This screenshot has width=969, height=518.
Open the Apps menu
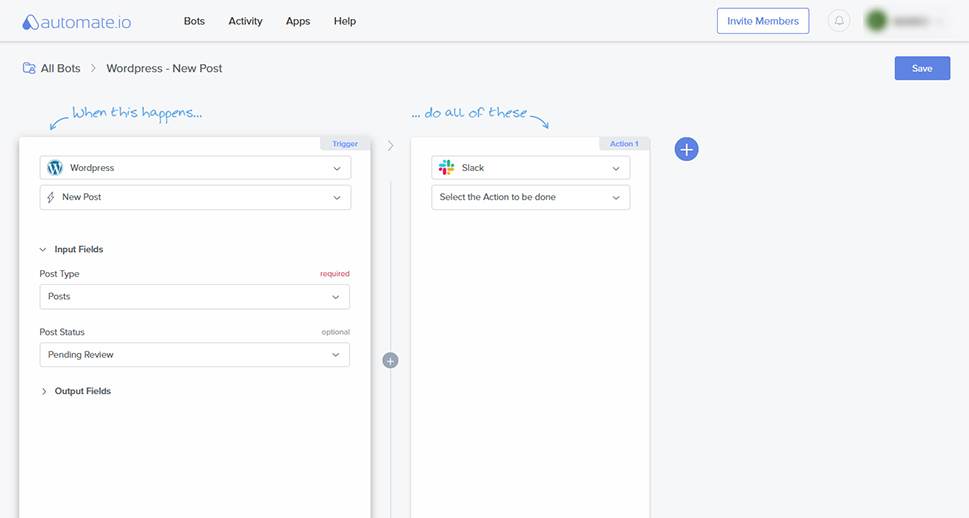pyautogui.click(x=298, y=21)
